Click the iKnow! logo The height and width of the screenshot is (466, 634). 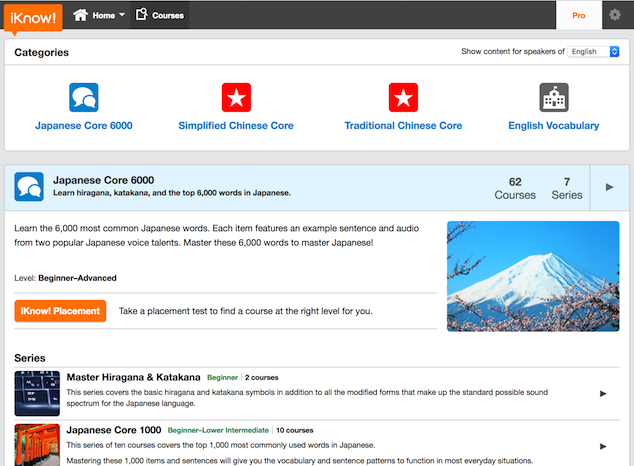pos(33,18)
